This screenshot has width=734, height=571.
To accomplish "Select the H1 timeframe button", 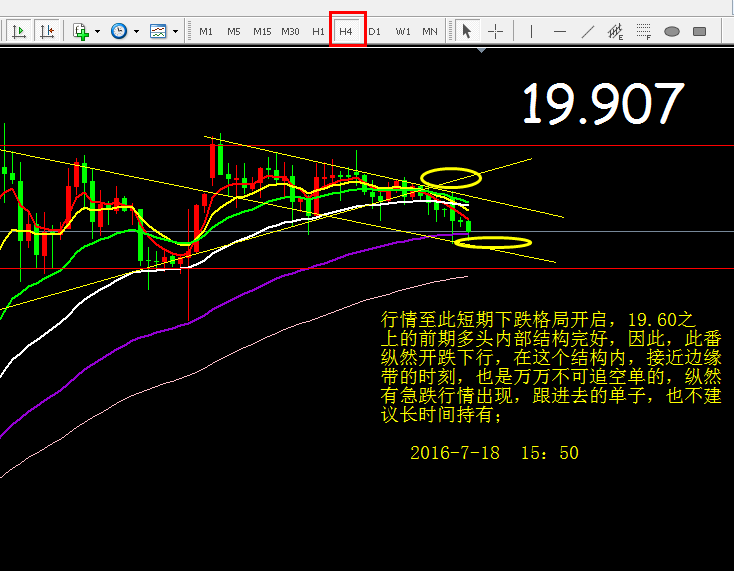I will click(x=318, y=31).
